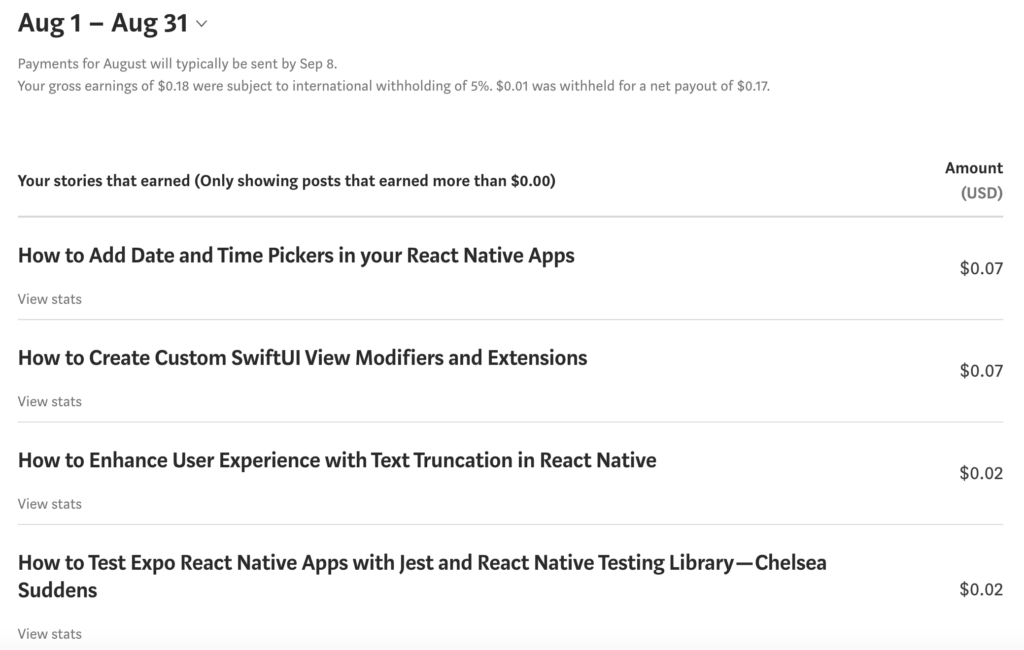Click the (USD) currency label
1024x650 pixels.
tap(982, 193)
